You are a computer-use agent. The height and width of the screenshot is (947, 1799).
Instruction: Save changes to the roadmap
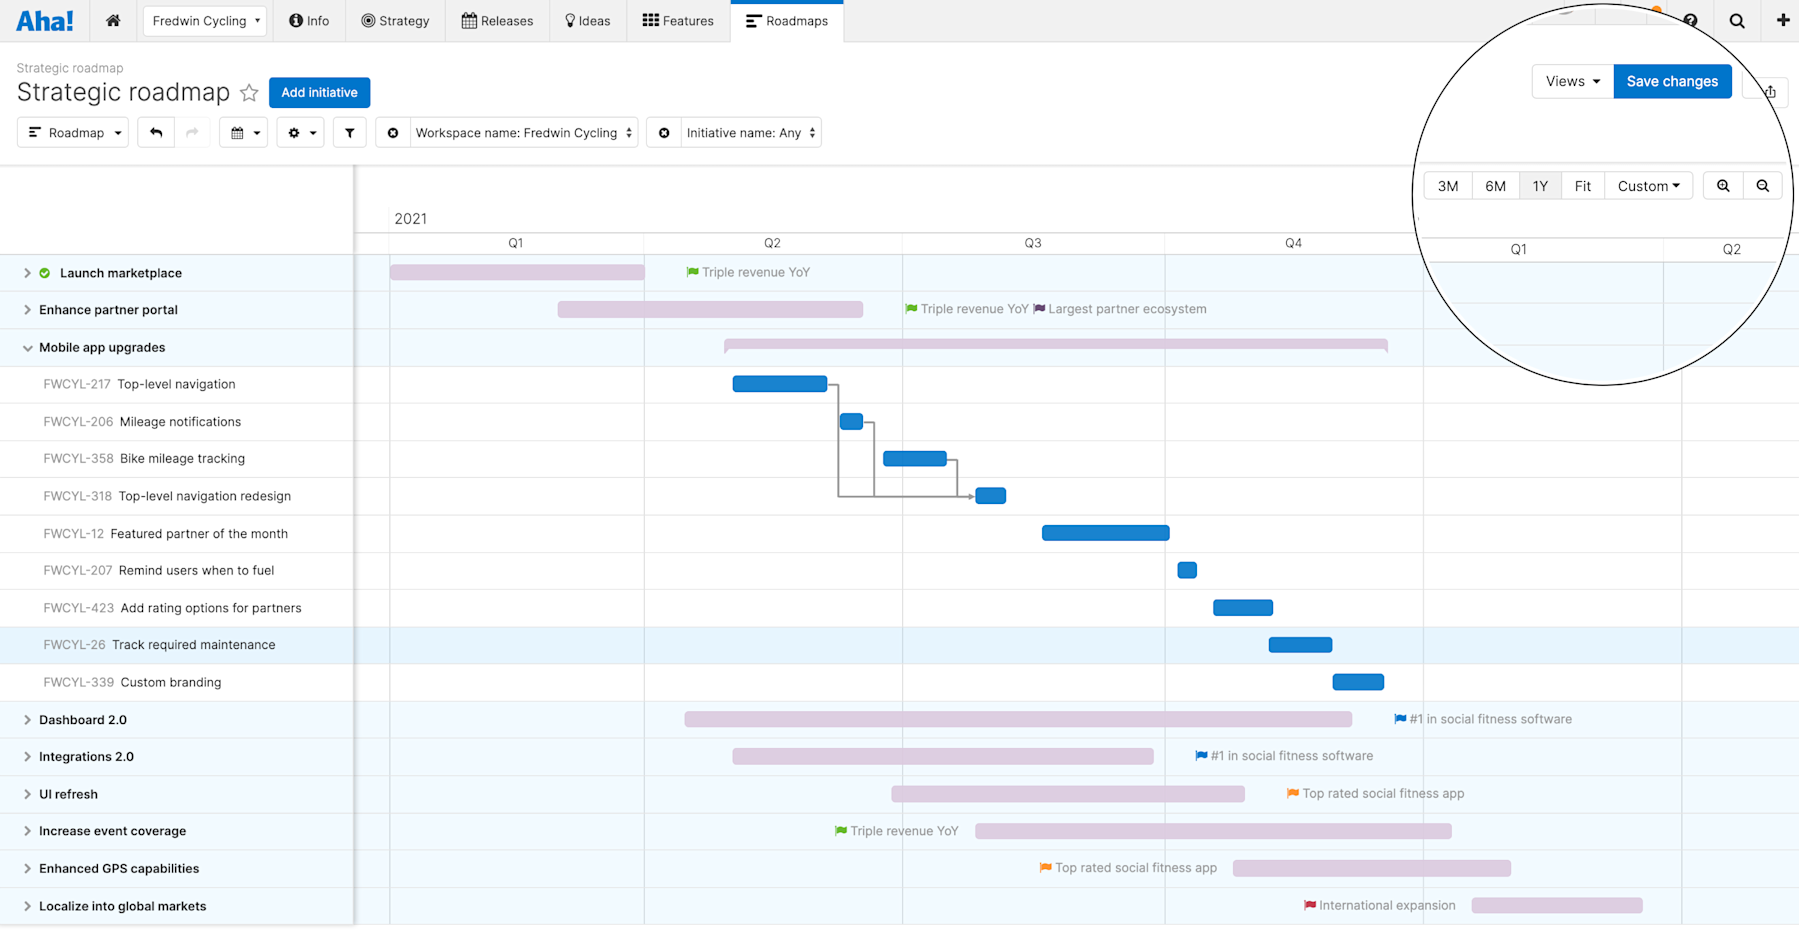coord(1672,81)
